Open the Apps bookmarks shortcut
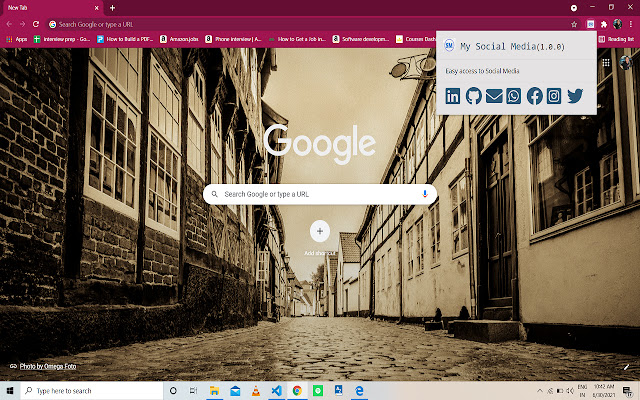The width and height of the screenshot is (640, 400). tap(16, 39)
